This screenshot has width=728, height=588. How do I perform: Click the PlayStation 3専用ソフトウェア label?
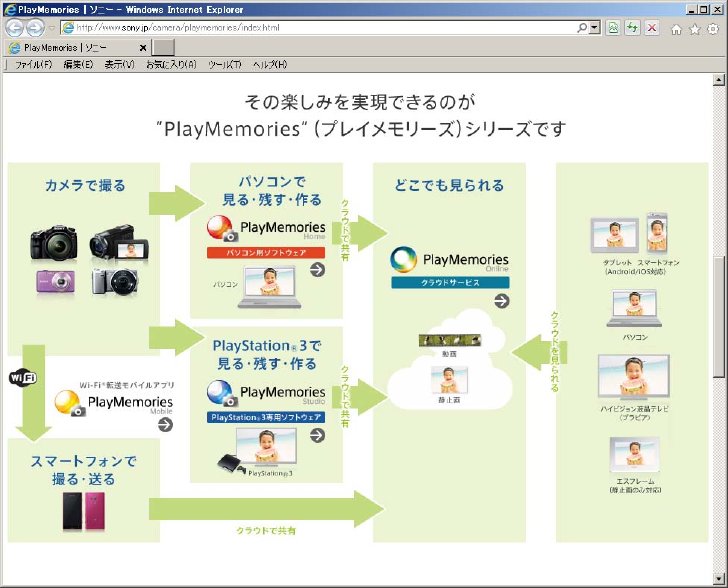[x=266, y=417]
